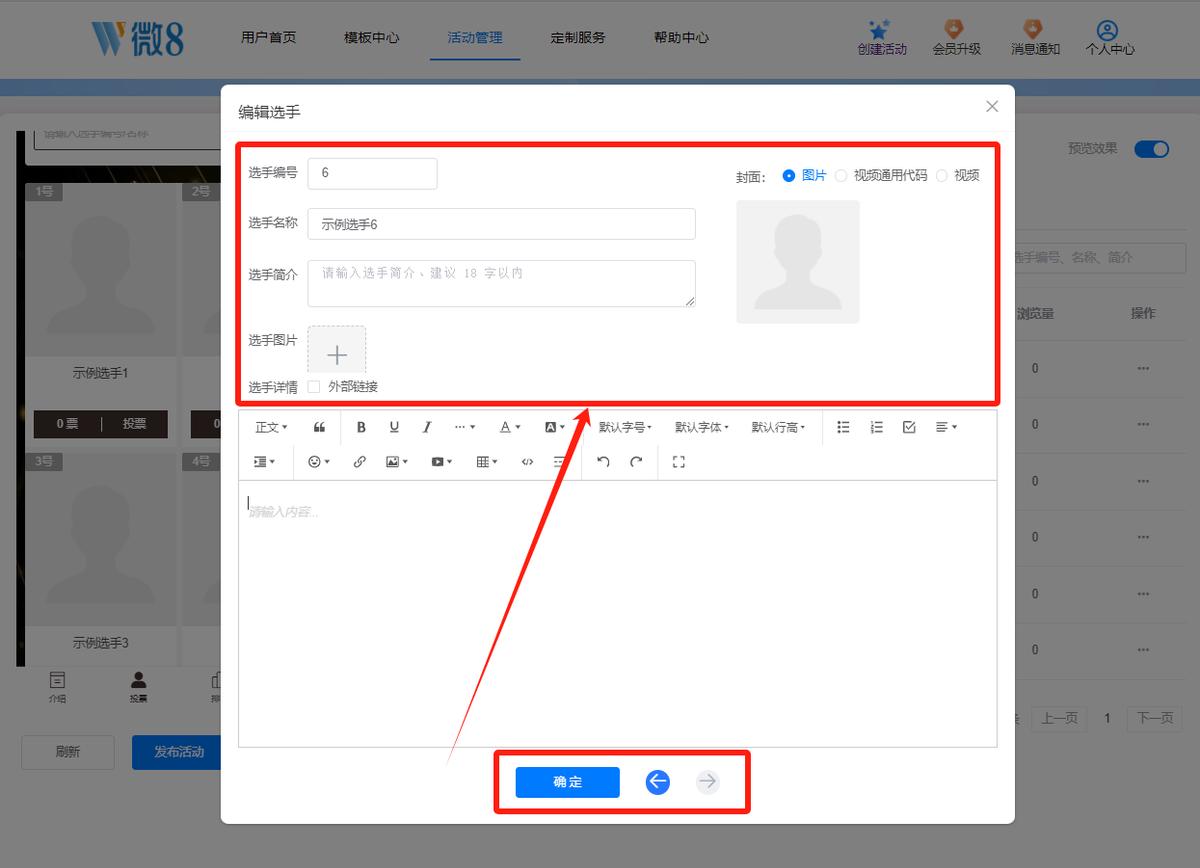Viewport: 1200px width, 868px height.
Task: Click the cover avatar placeholder image
Action: point(798,262)
